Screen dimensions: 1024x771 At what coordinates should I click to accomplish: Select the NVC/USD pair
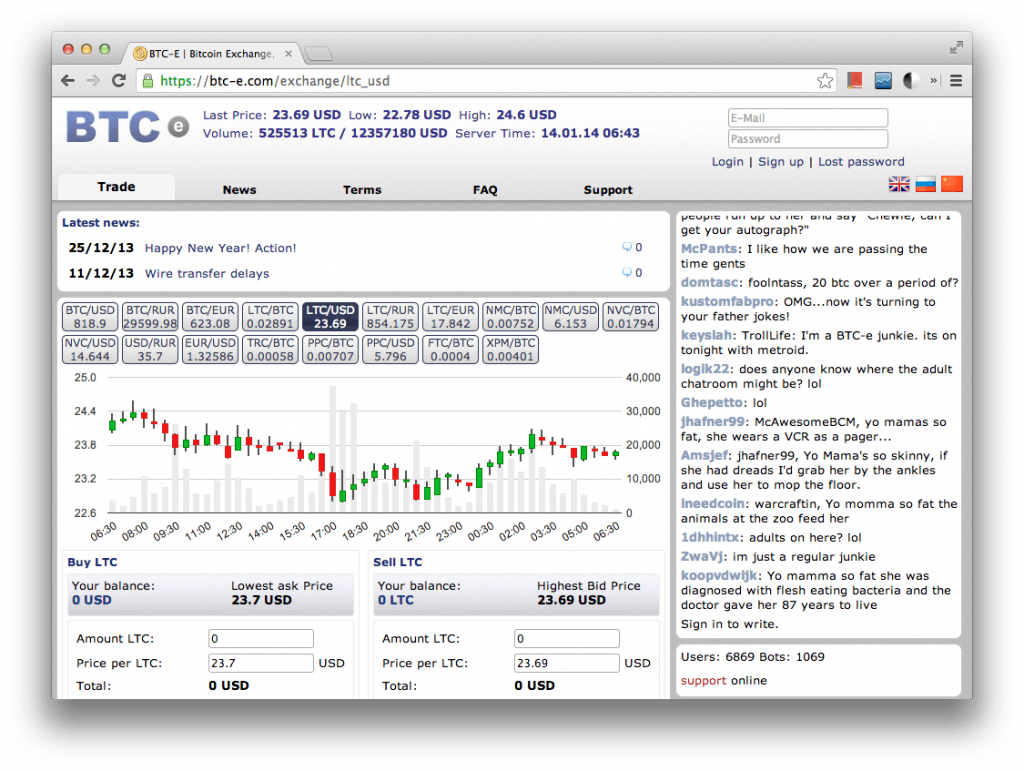click(x=90, y=349)
